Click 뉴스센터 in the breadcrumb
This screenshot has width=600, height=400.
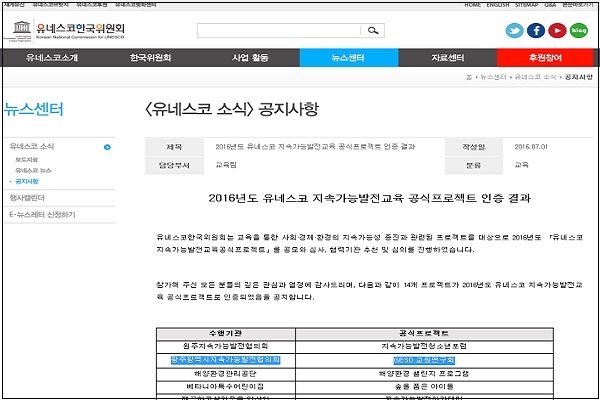coord(493,77)
